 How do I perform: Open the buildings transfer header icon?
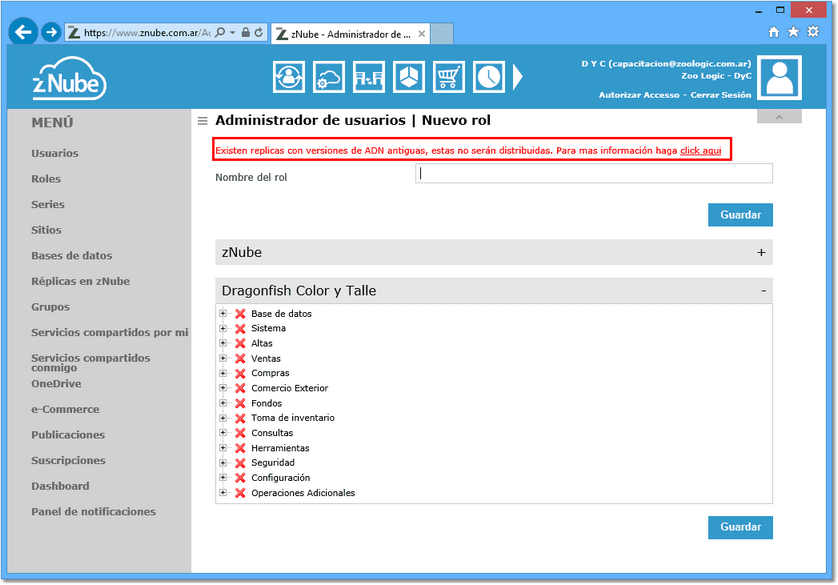[x=369, y=77]
